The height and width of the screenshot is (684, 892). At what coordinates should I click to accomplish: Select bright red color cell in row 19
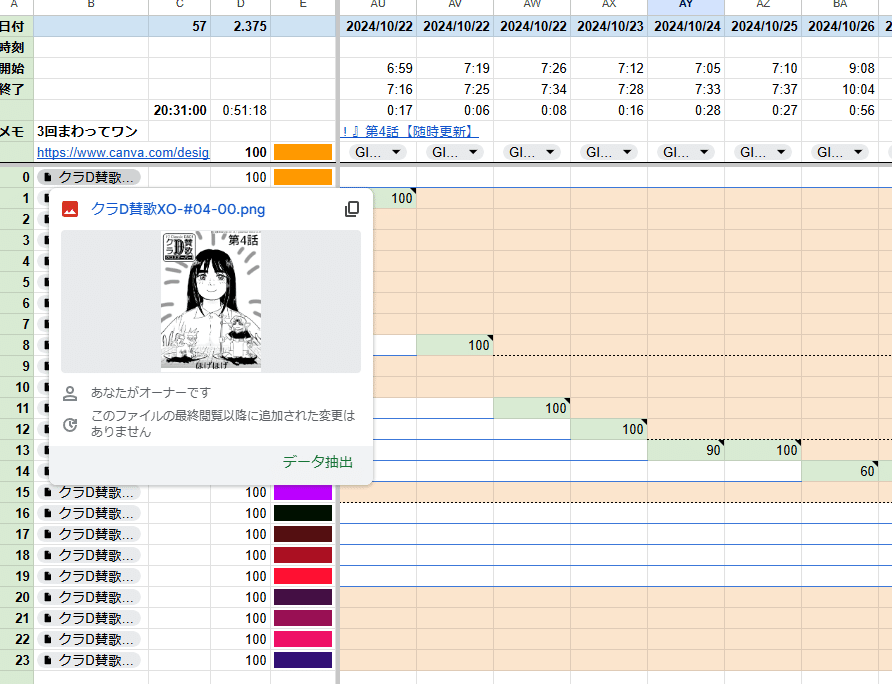click(303, 576)
